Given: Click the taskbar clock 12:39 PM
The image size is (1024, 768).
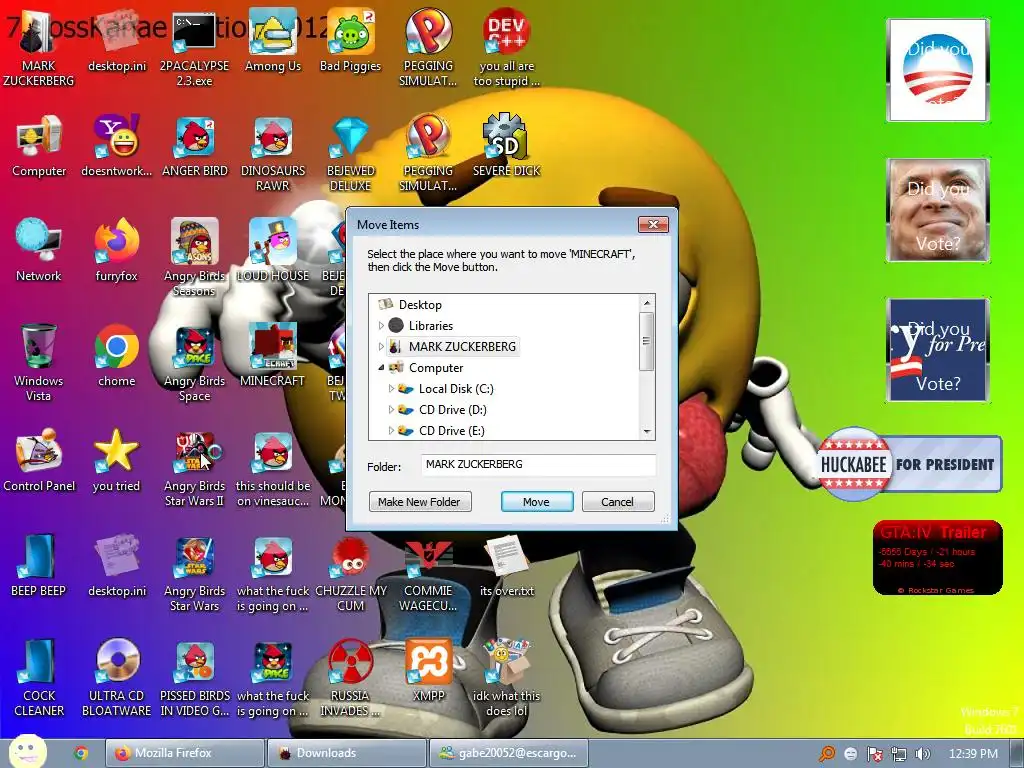Looking at the screenshot, I should tap(973, 754).
